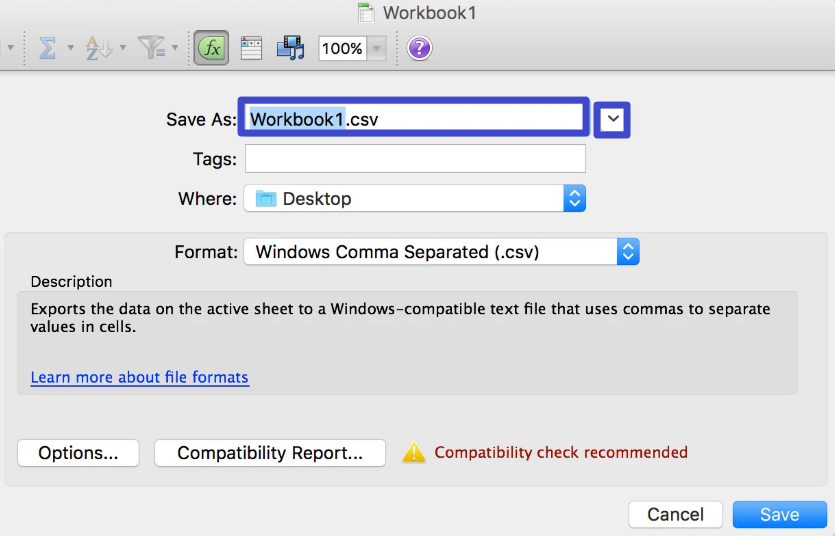The image size is (835, 536).
Task: Click the A-Z sort icon
Action: [99, 48]
